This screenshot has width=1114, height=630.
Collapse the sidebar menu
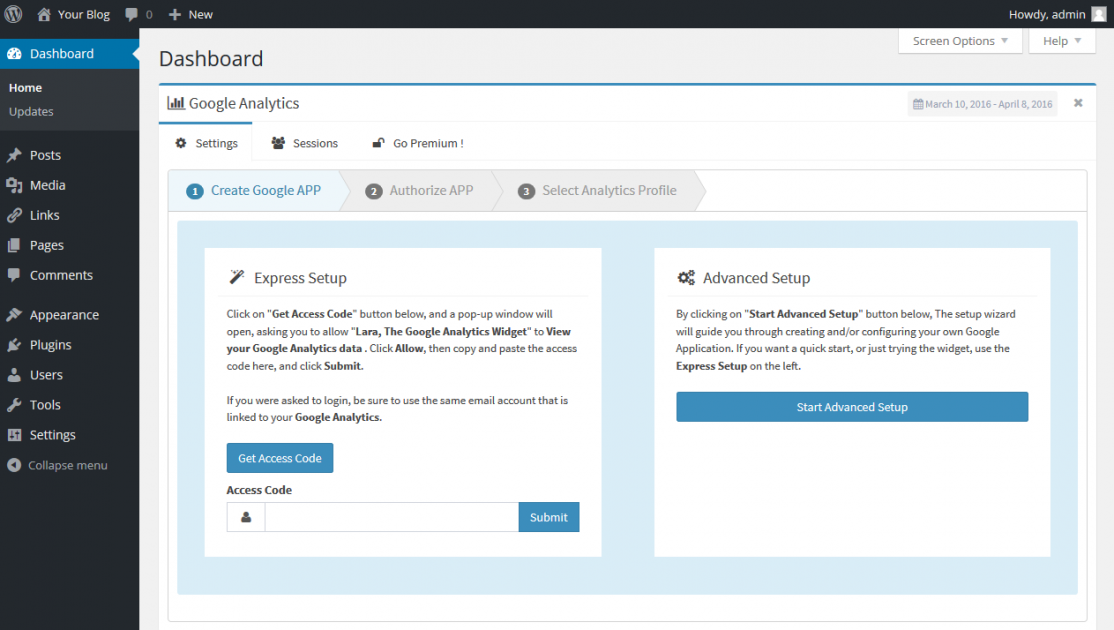click(67, 465)
